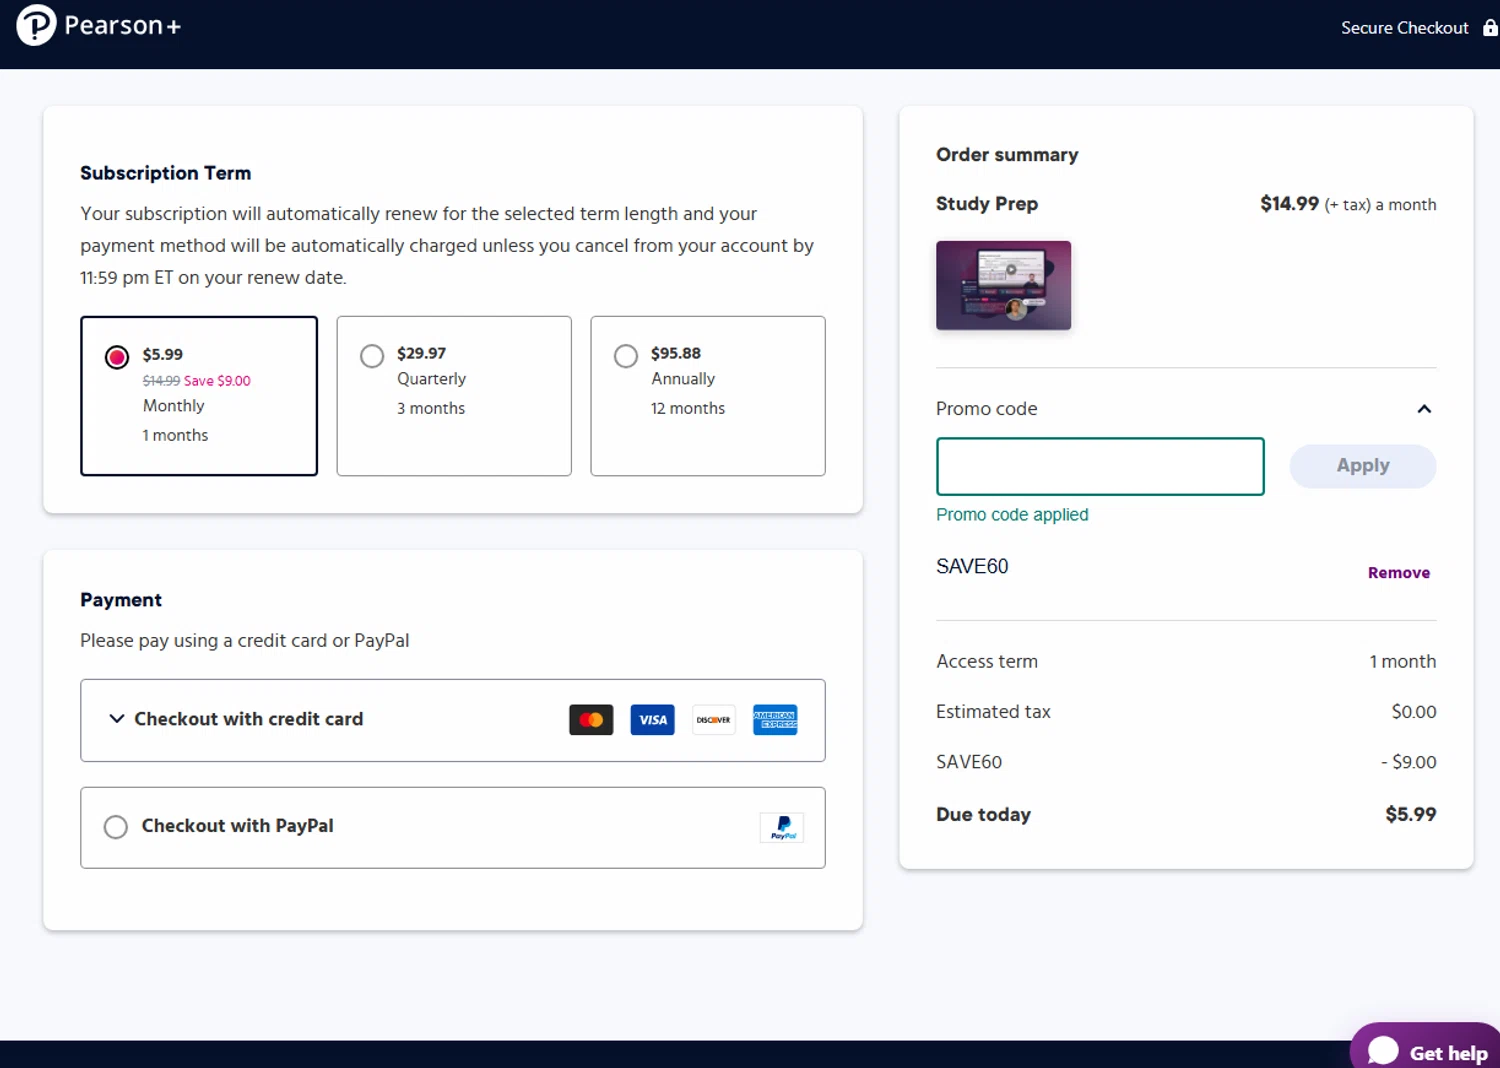Select the $95.88 Annually radio button
Viewport: 1500px width, 1068px height.
click(x=626, y=356)
